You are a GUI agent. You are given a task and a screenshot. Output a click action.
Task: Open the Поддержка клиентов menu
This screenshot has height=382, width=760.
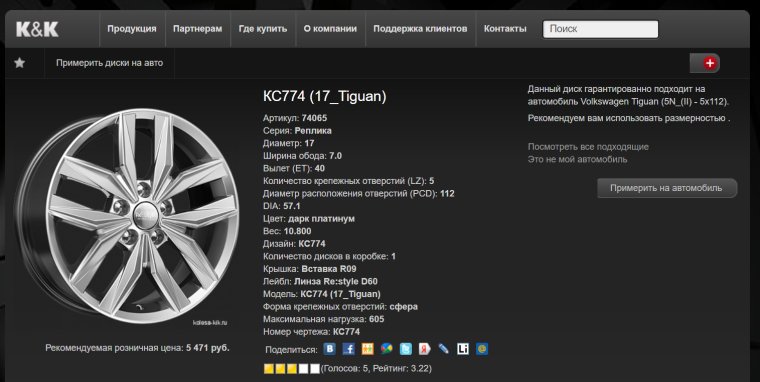click(x=420, y=29)
